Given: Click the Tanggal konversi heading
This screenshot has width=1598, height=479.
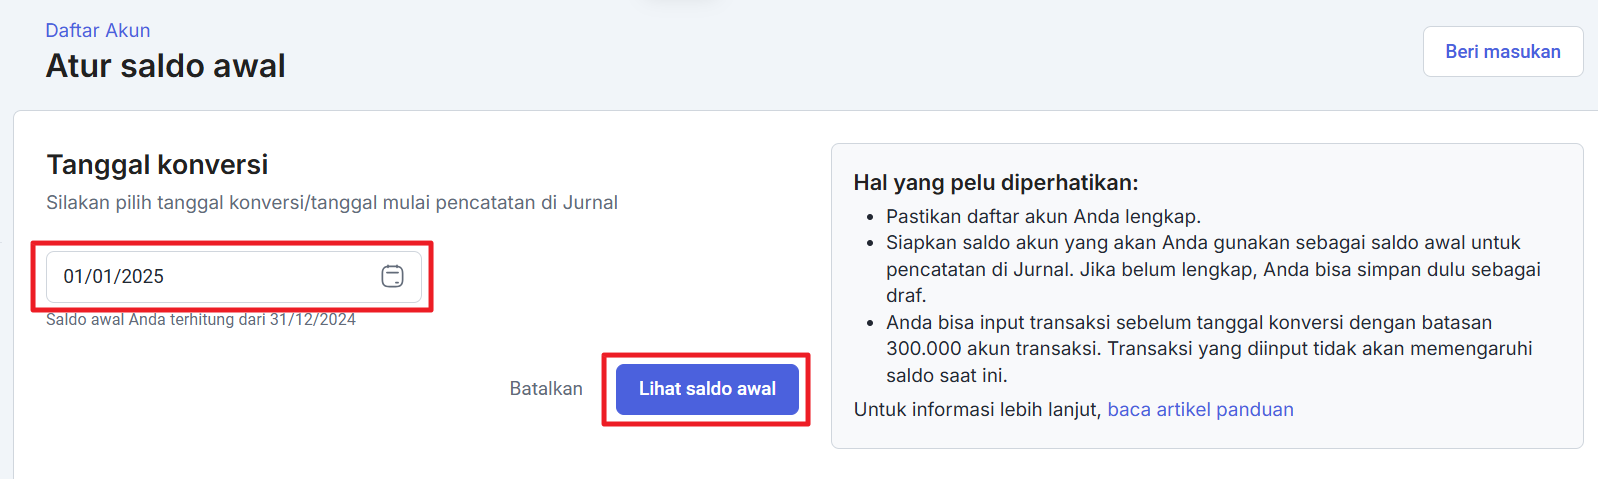Looking at the screenshot, I should coord(157,164).
